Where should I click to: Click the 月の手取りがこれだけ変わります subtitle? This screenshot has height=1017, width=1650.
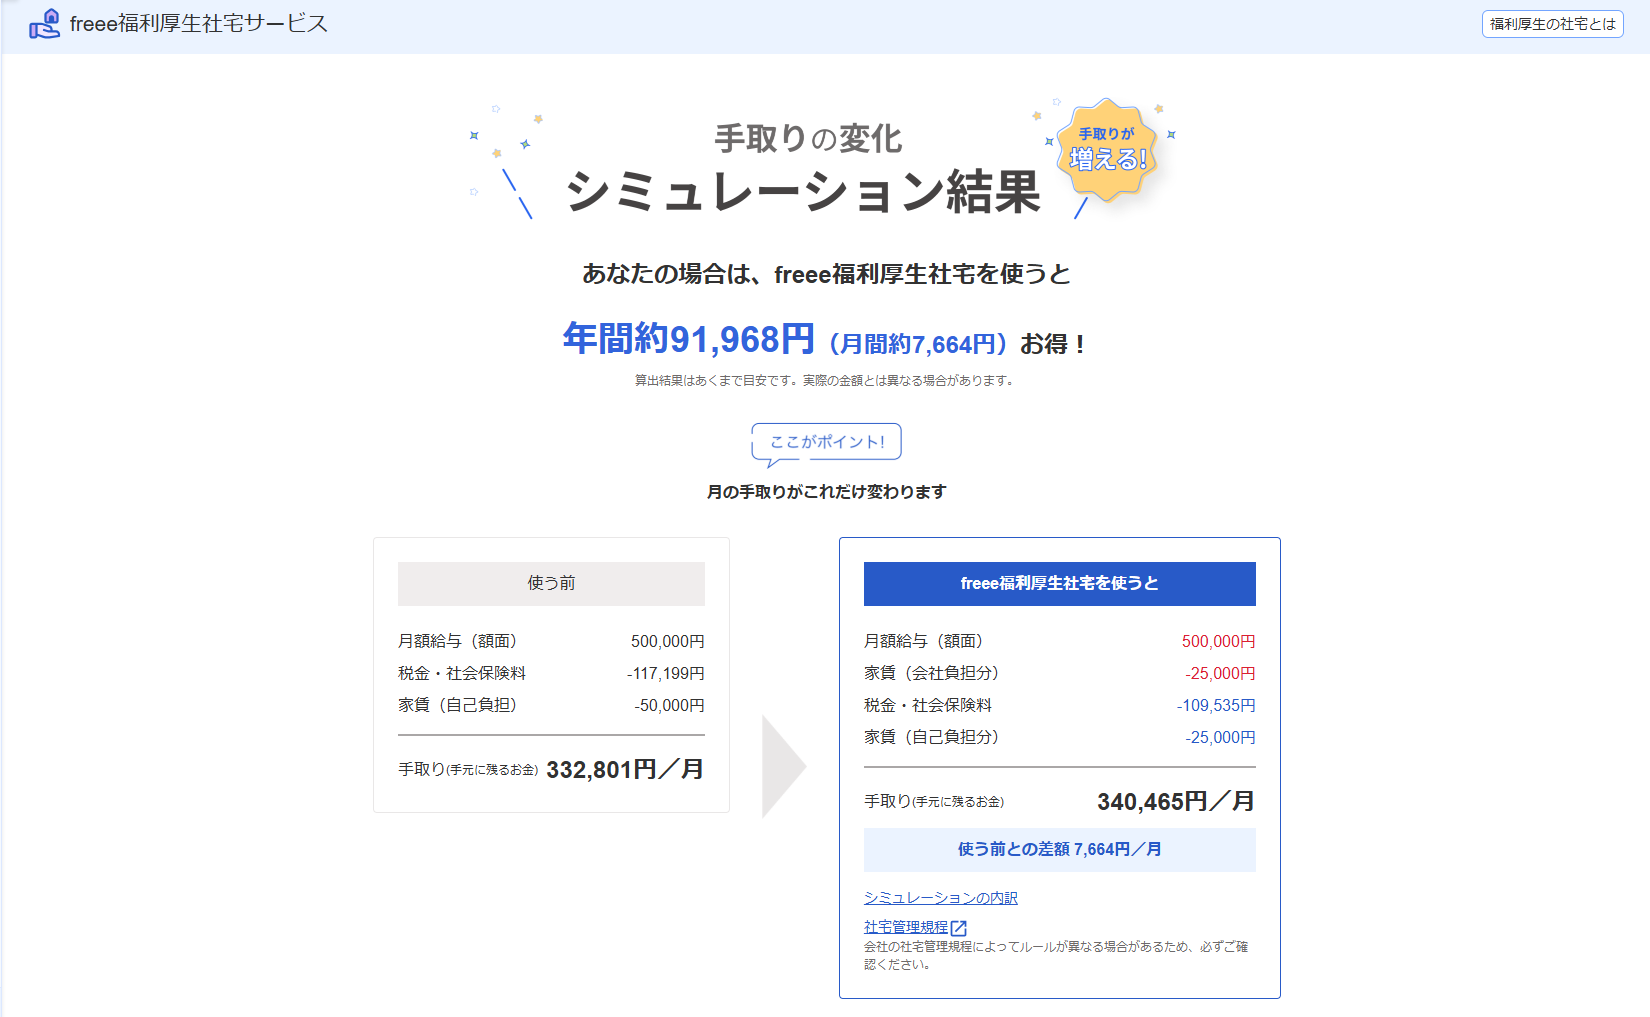(x=826, y=492)
